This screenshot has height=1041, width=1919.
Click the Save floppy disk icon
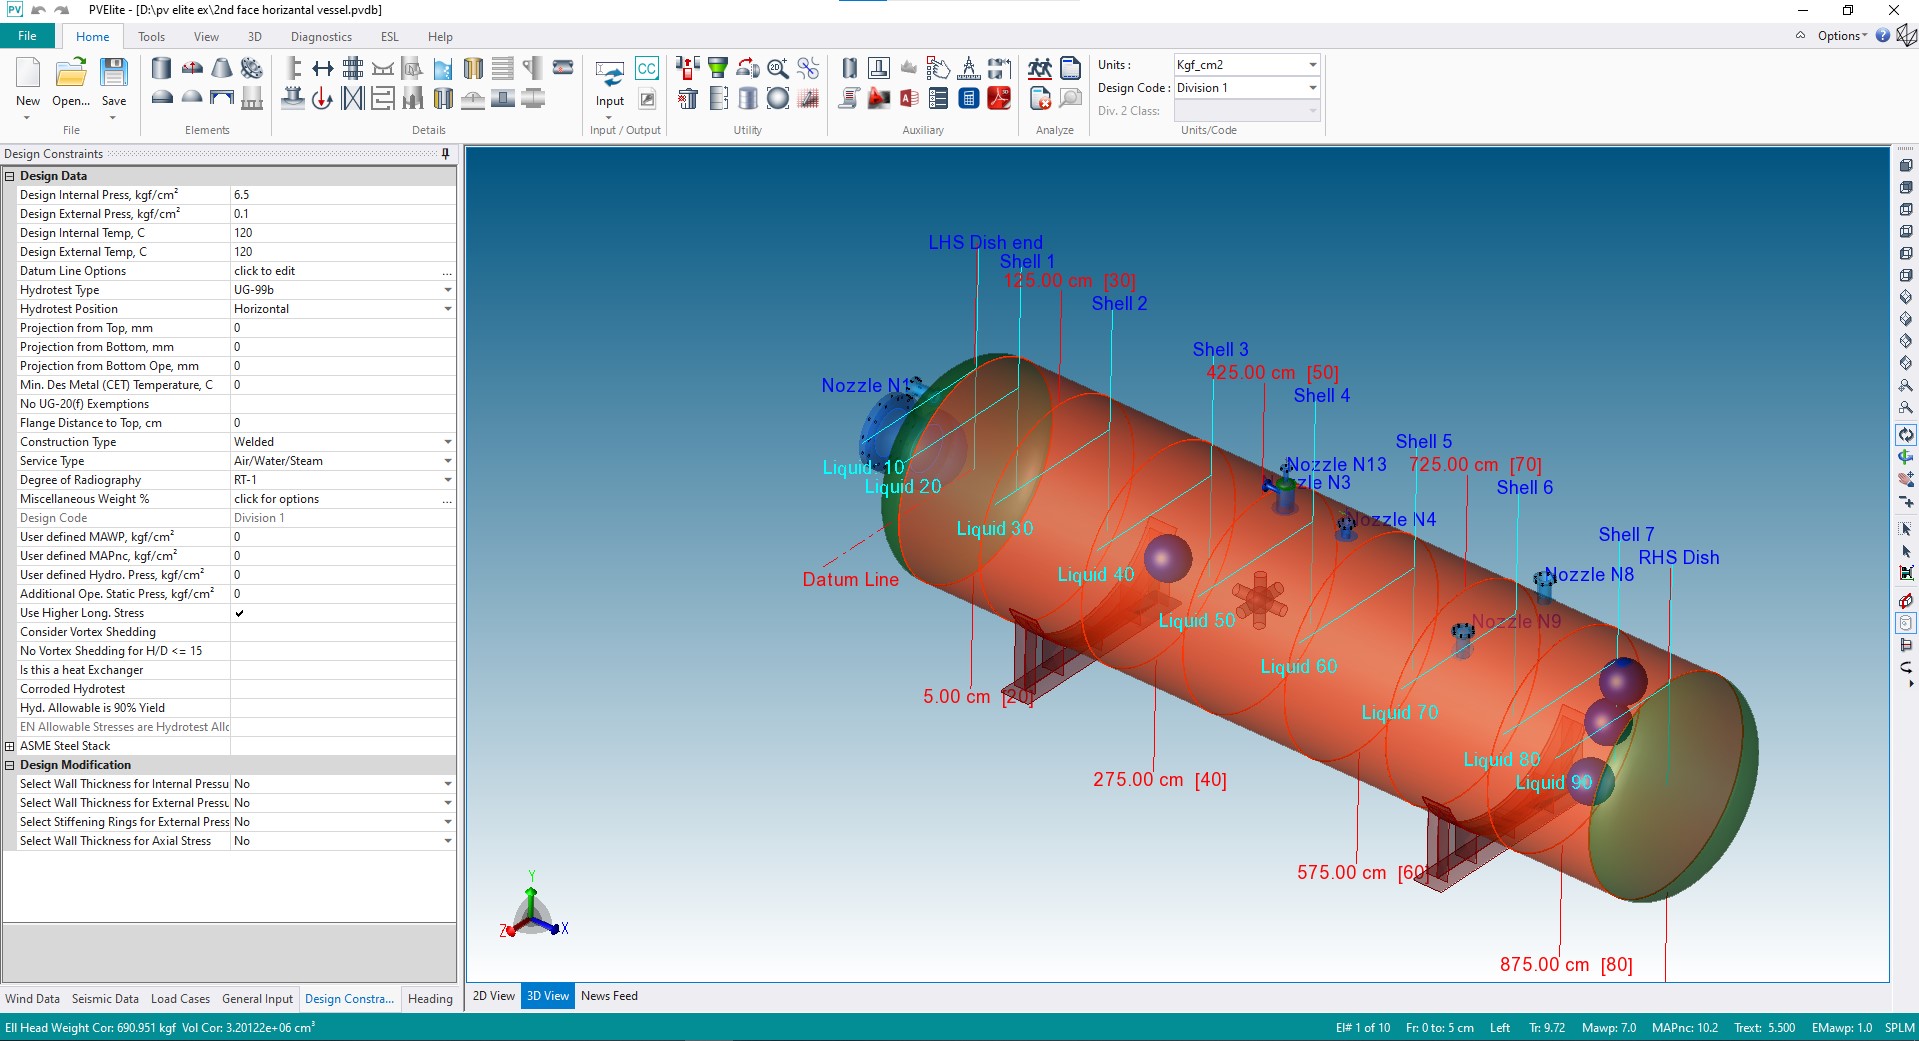[114, 73]
